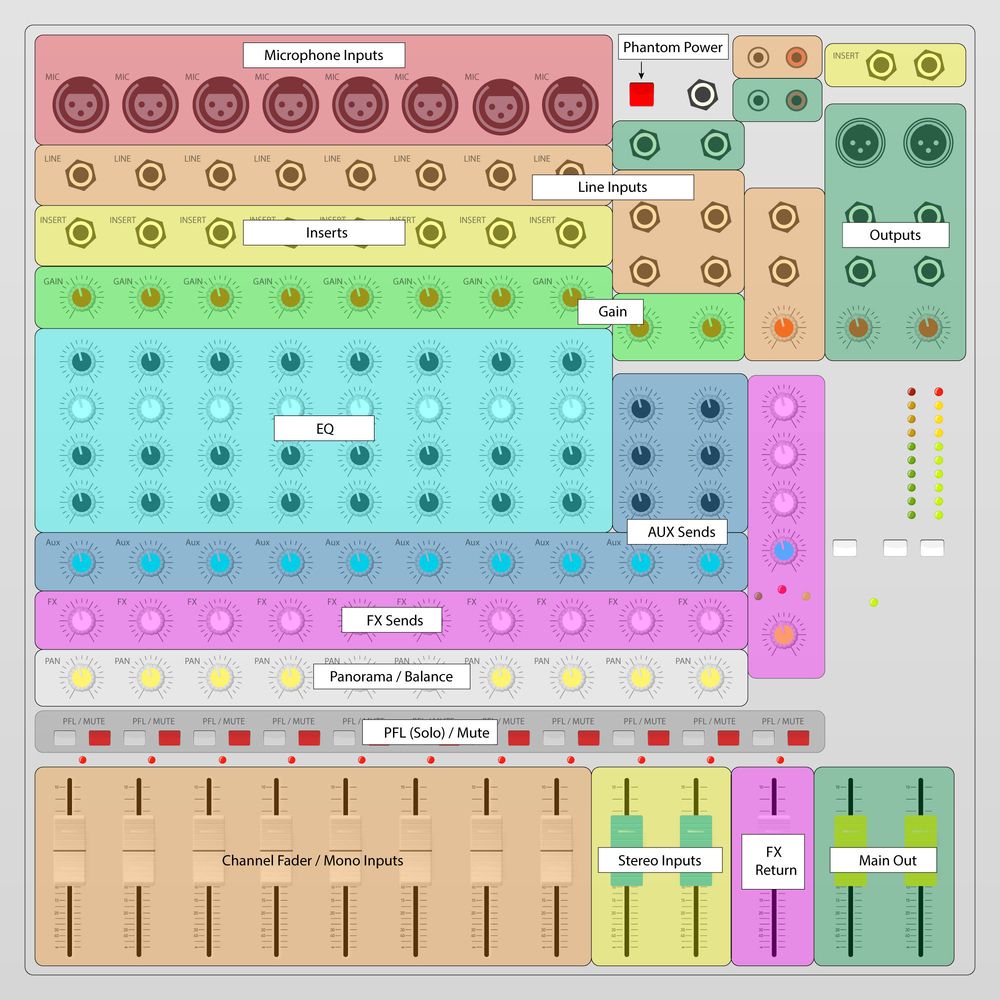
Task: Click the AUX Sends label
Action: point(678,532)
